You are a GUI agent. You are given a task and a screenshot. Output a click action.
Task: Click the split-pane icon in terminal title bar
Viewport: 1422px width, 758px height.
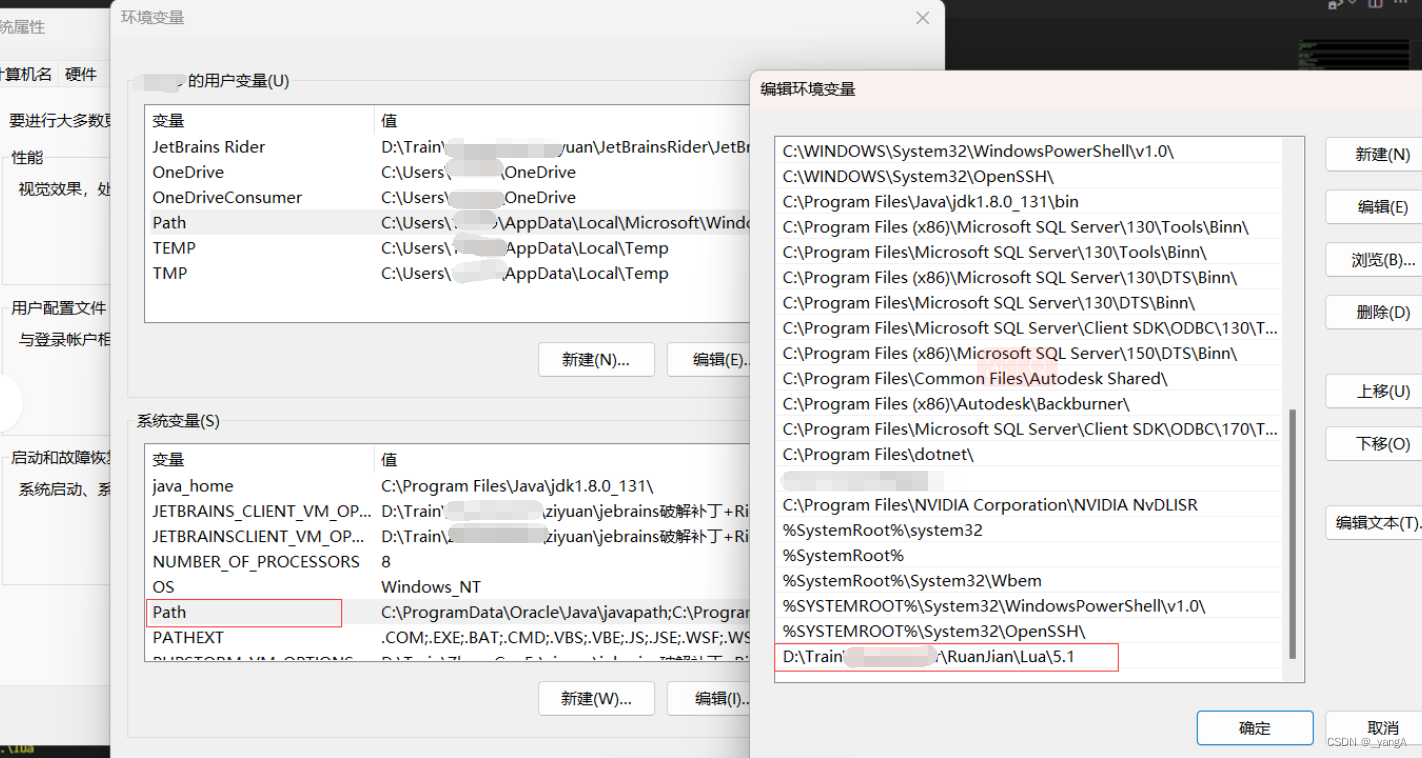tap(1375, 4)
